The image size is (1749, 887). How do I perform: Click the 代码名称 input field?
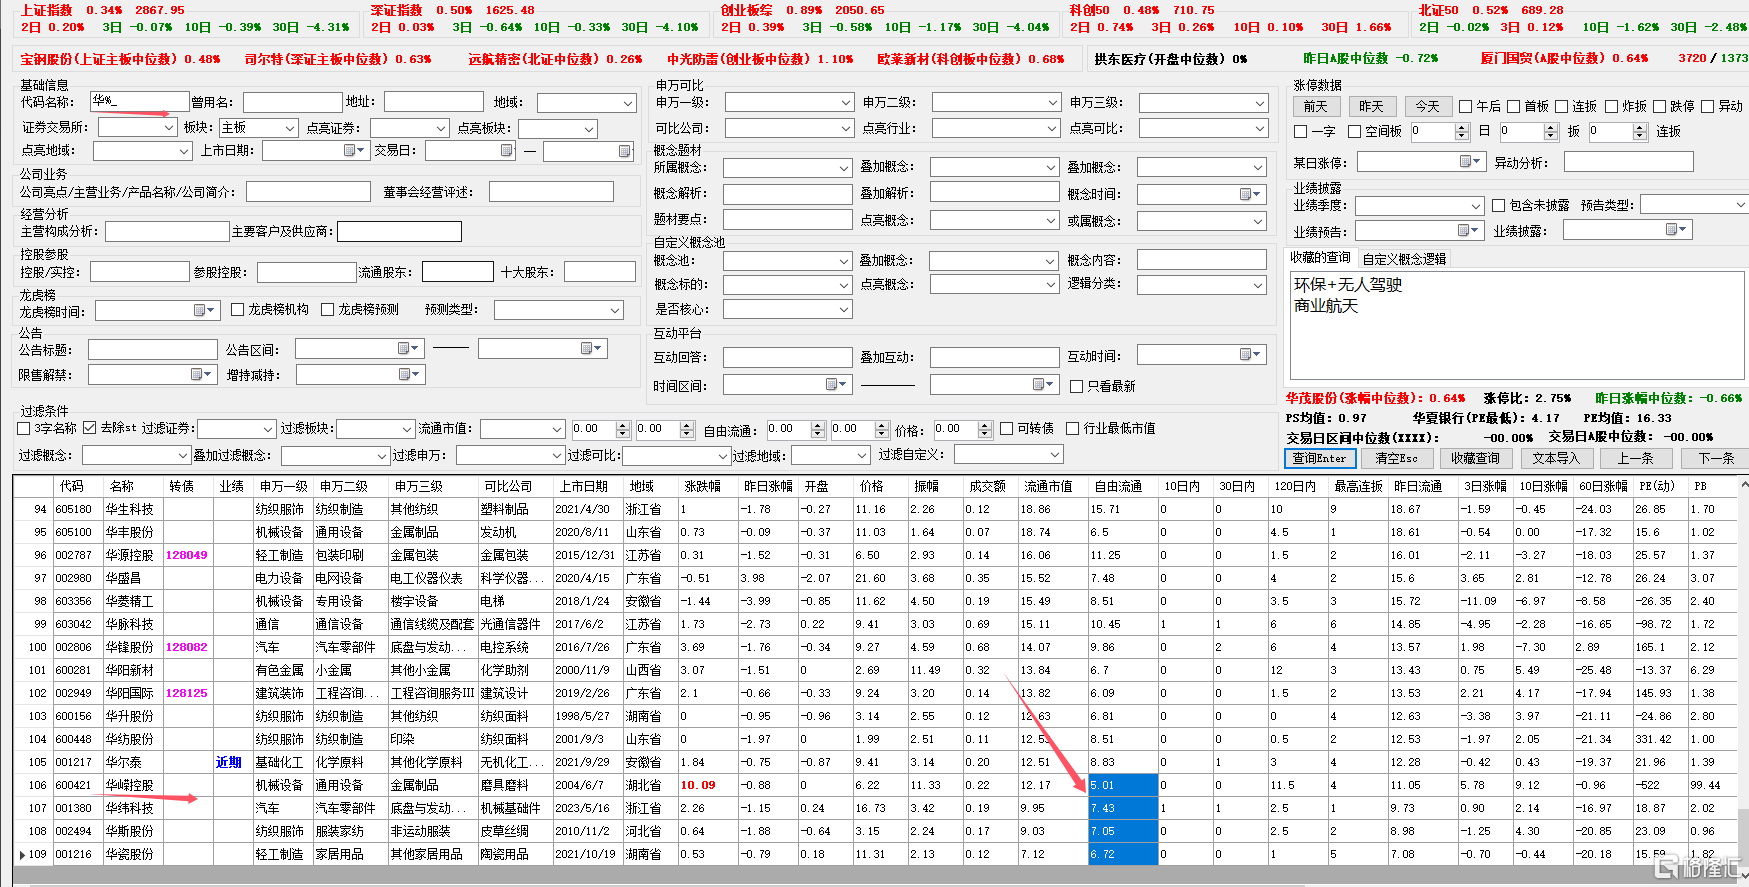coord(139,101)
